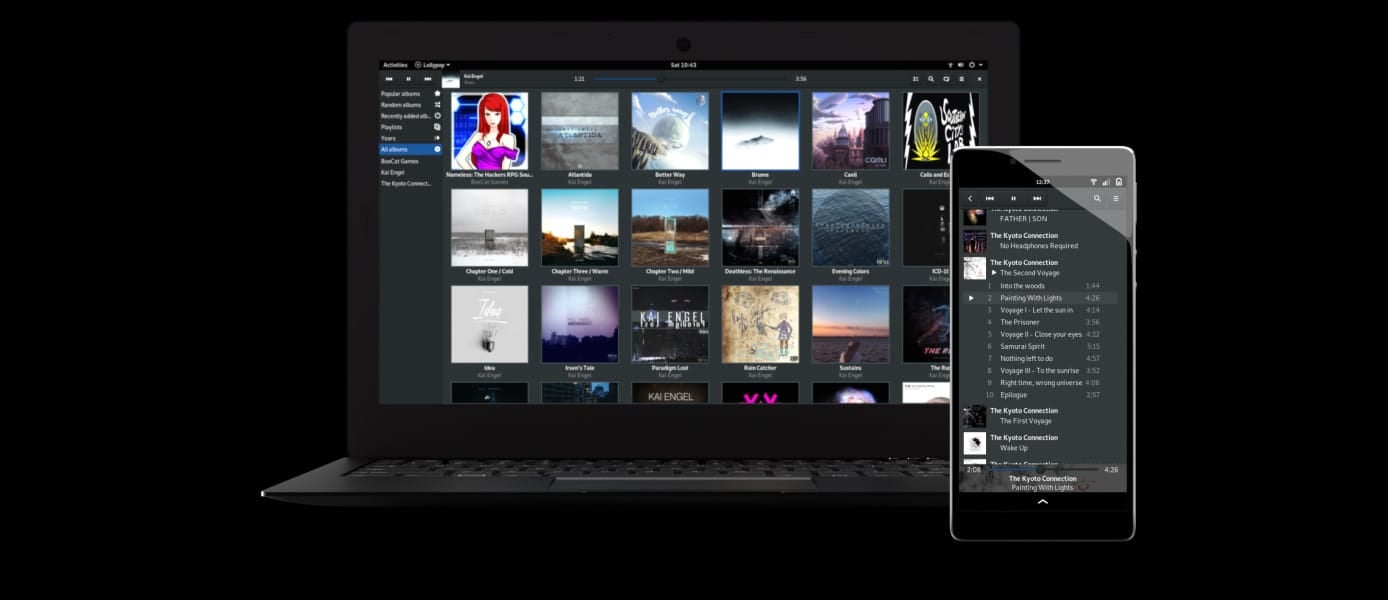Toggle repeat mode in the toolbar

pyautogui.click(x=947, y=78)
